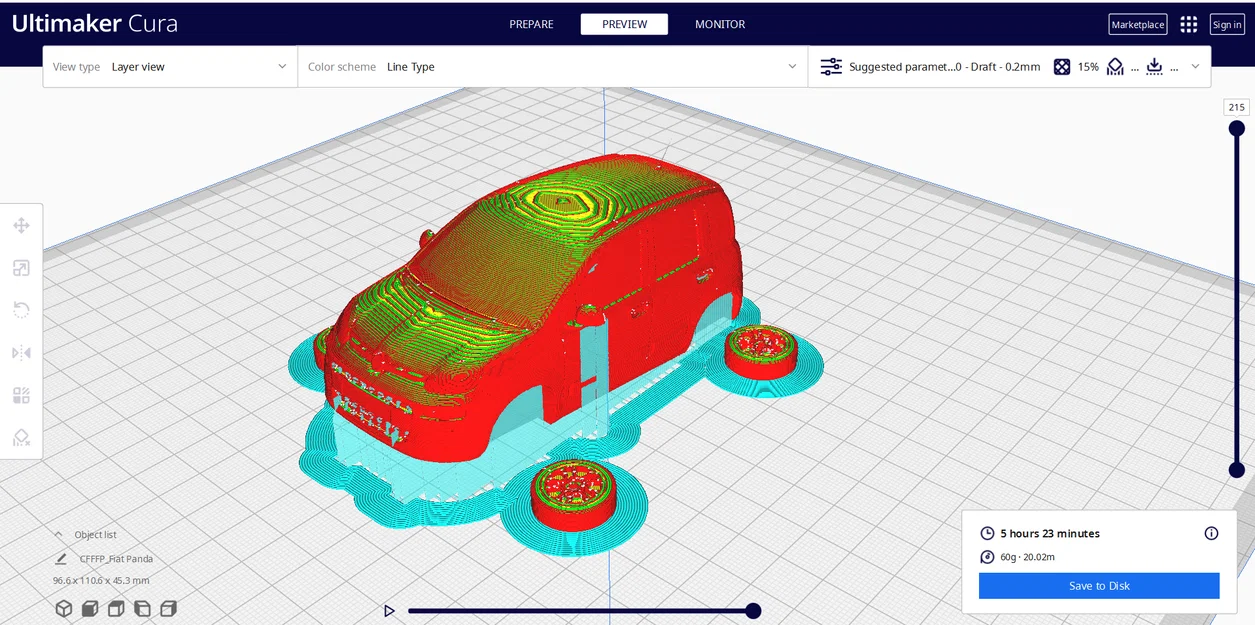Switch to the MONITOR tab
Image resolution: width=1255 pixels, height=625 pixels.
pos(719,24)
